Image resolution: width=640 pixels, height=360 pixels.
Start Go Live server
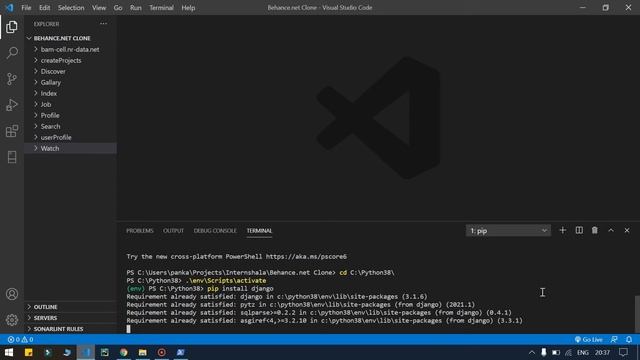click(x=588, y=339)
